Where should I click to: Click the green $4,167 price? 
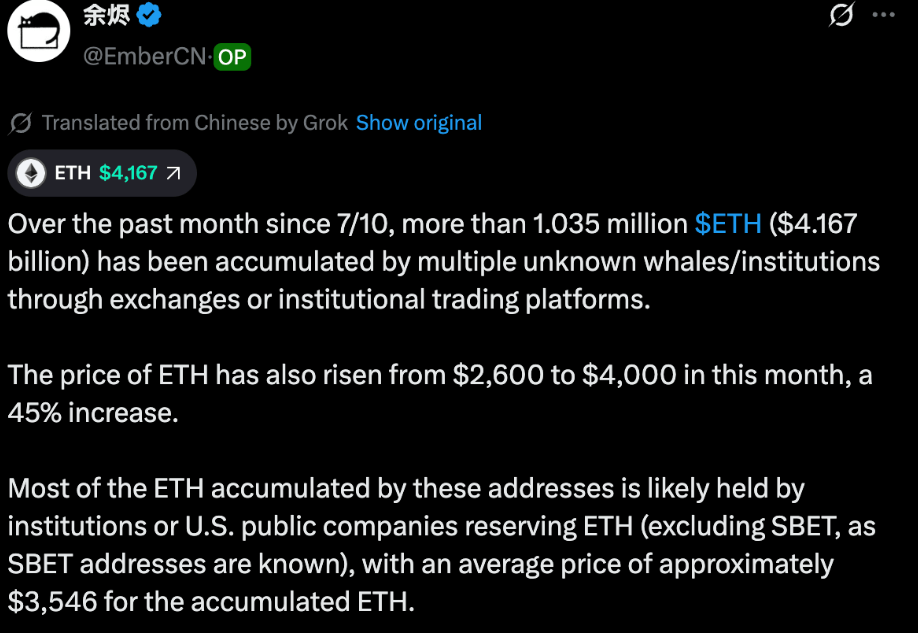pyautogui.click(x=128, y=173)
